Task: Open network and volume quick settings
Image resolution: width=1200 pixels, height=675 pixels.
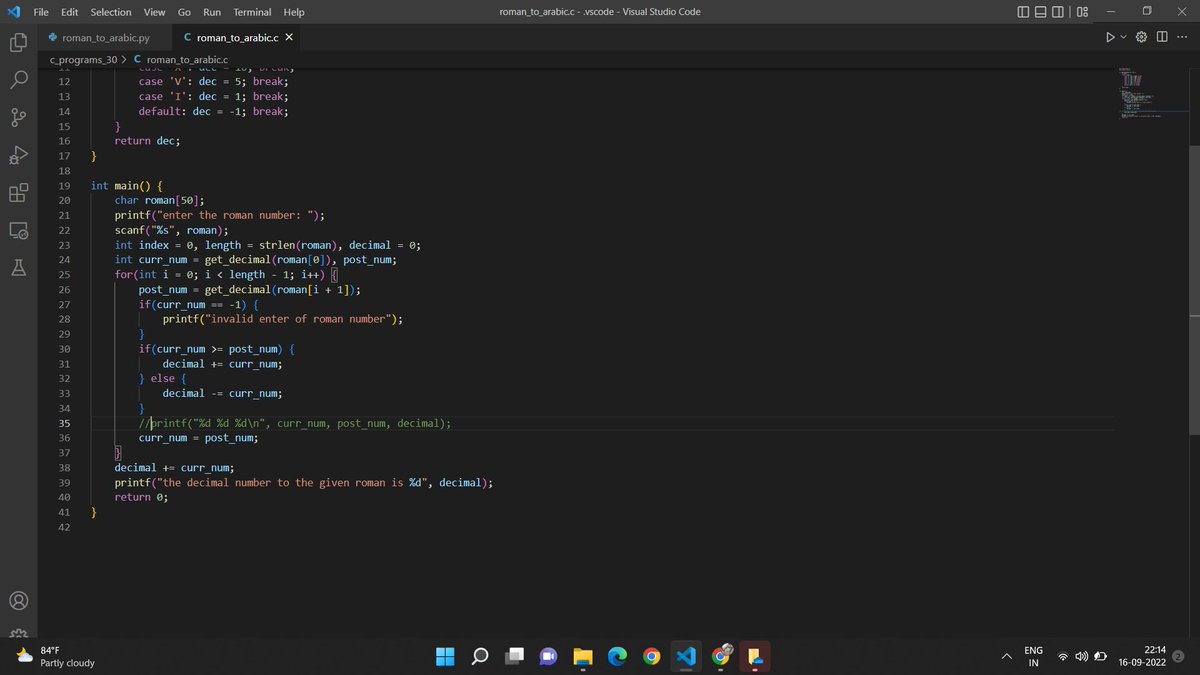Action: click(1082, 656)
